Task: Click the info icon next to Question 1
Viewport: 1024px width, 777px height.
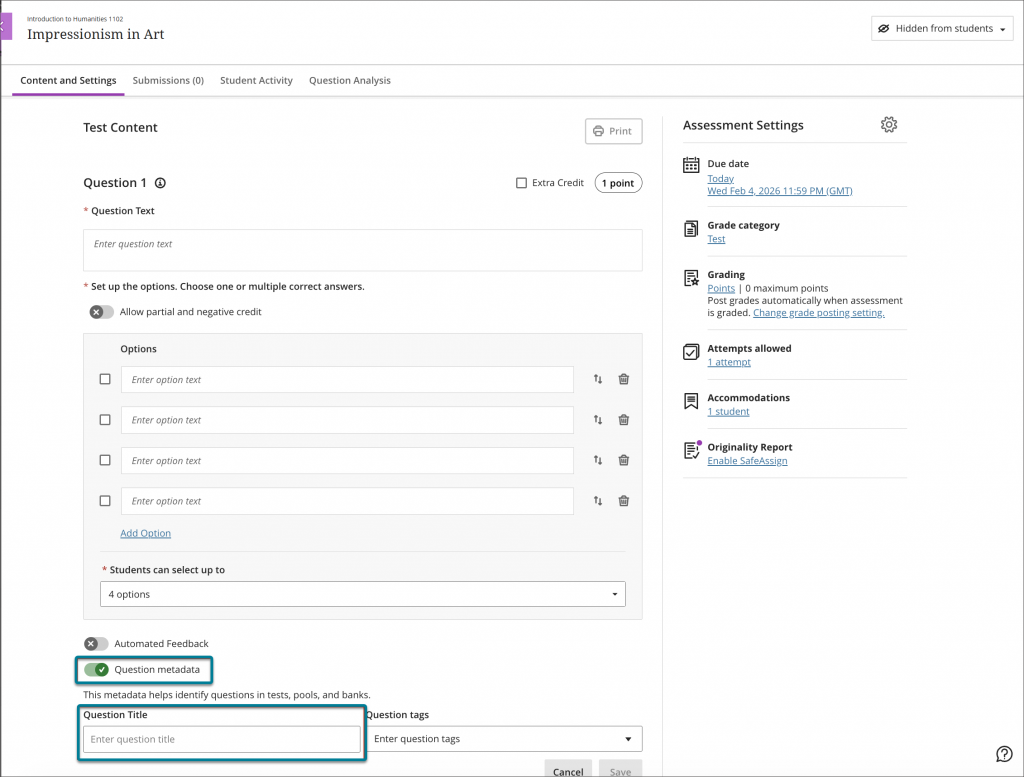Action: 160,183
